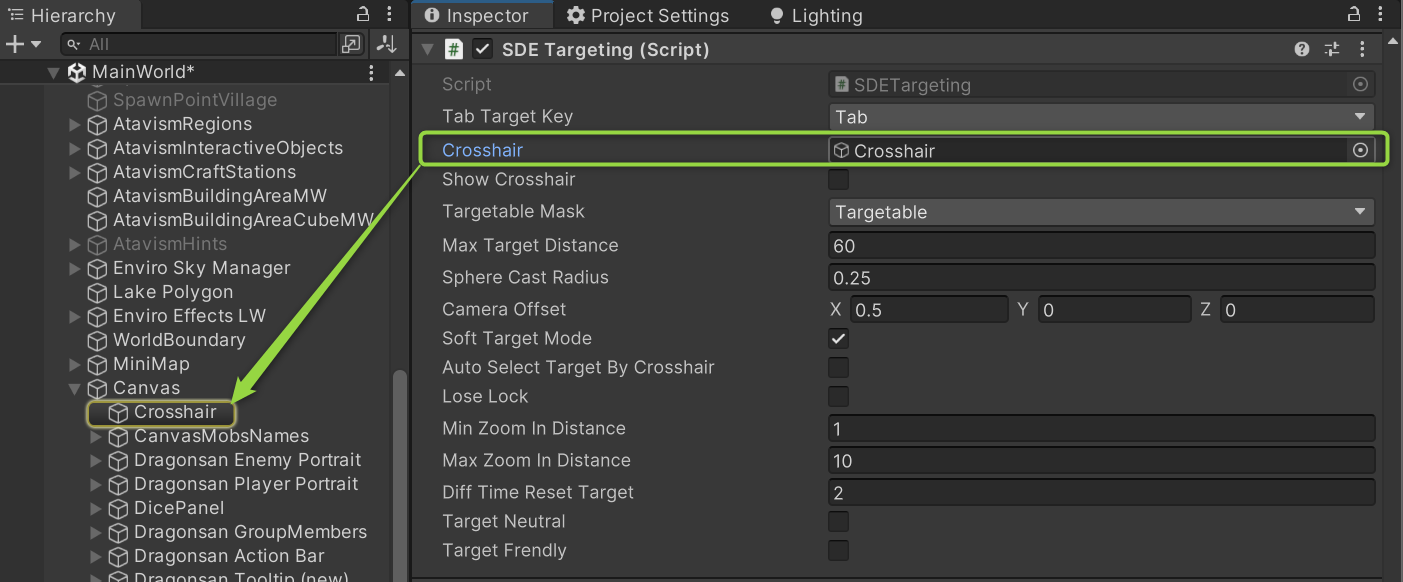Collapse the Canvas tree node
This screenshot has width=1403, height=582.
[x=75, y=389]
